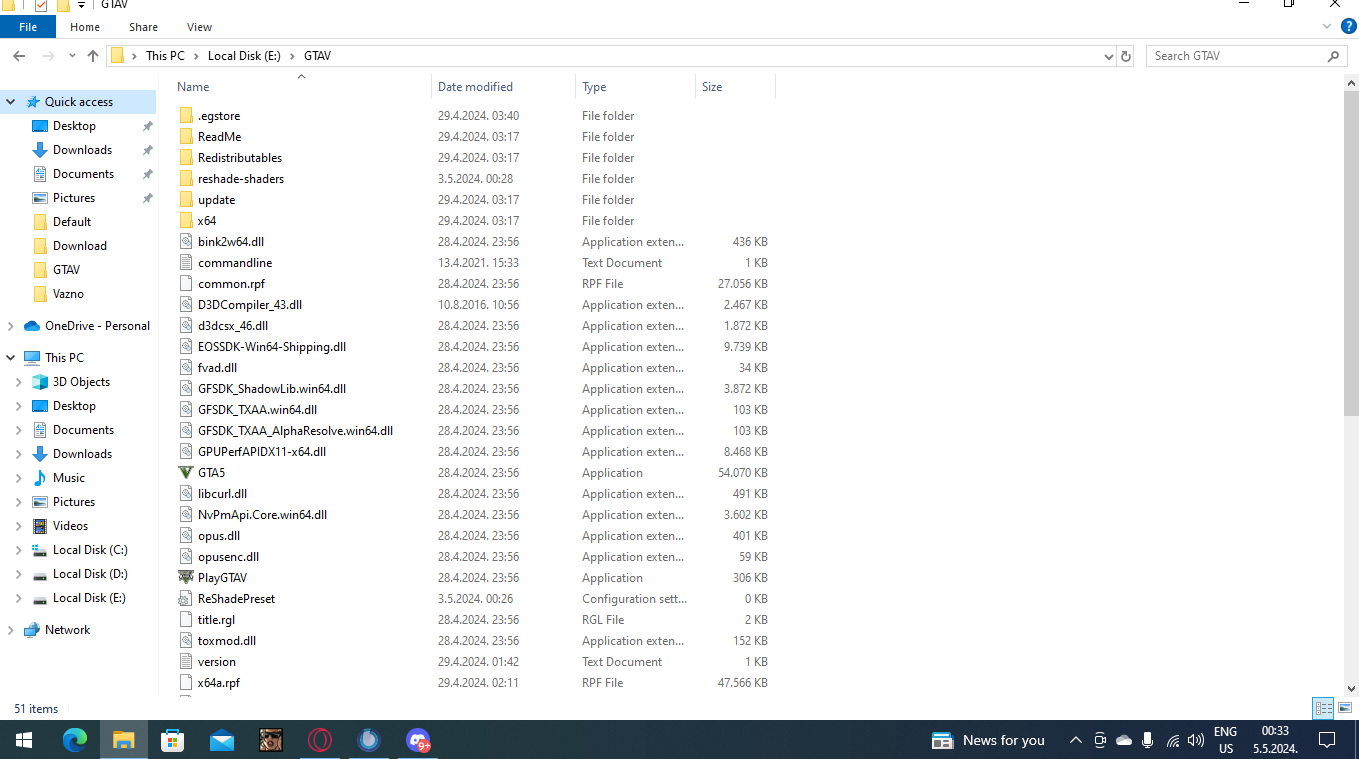Select the EOSSDK-Win64-Shipping.dll file name

click(272, 347)
